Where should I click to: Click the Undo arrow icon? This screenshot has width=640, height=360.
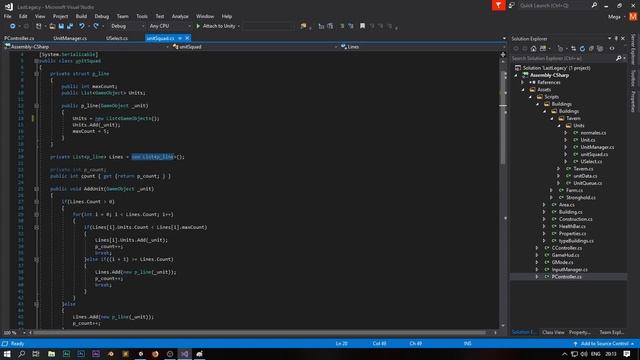pos(82,26)
